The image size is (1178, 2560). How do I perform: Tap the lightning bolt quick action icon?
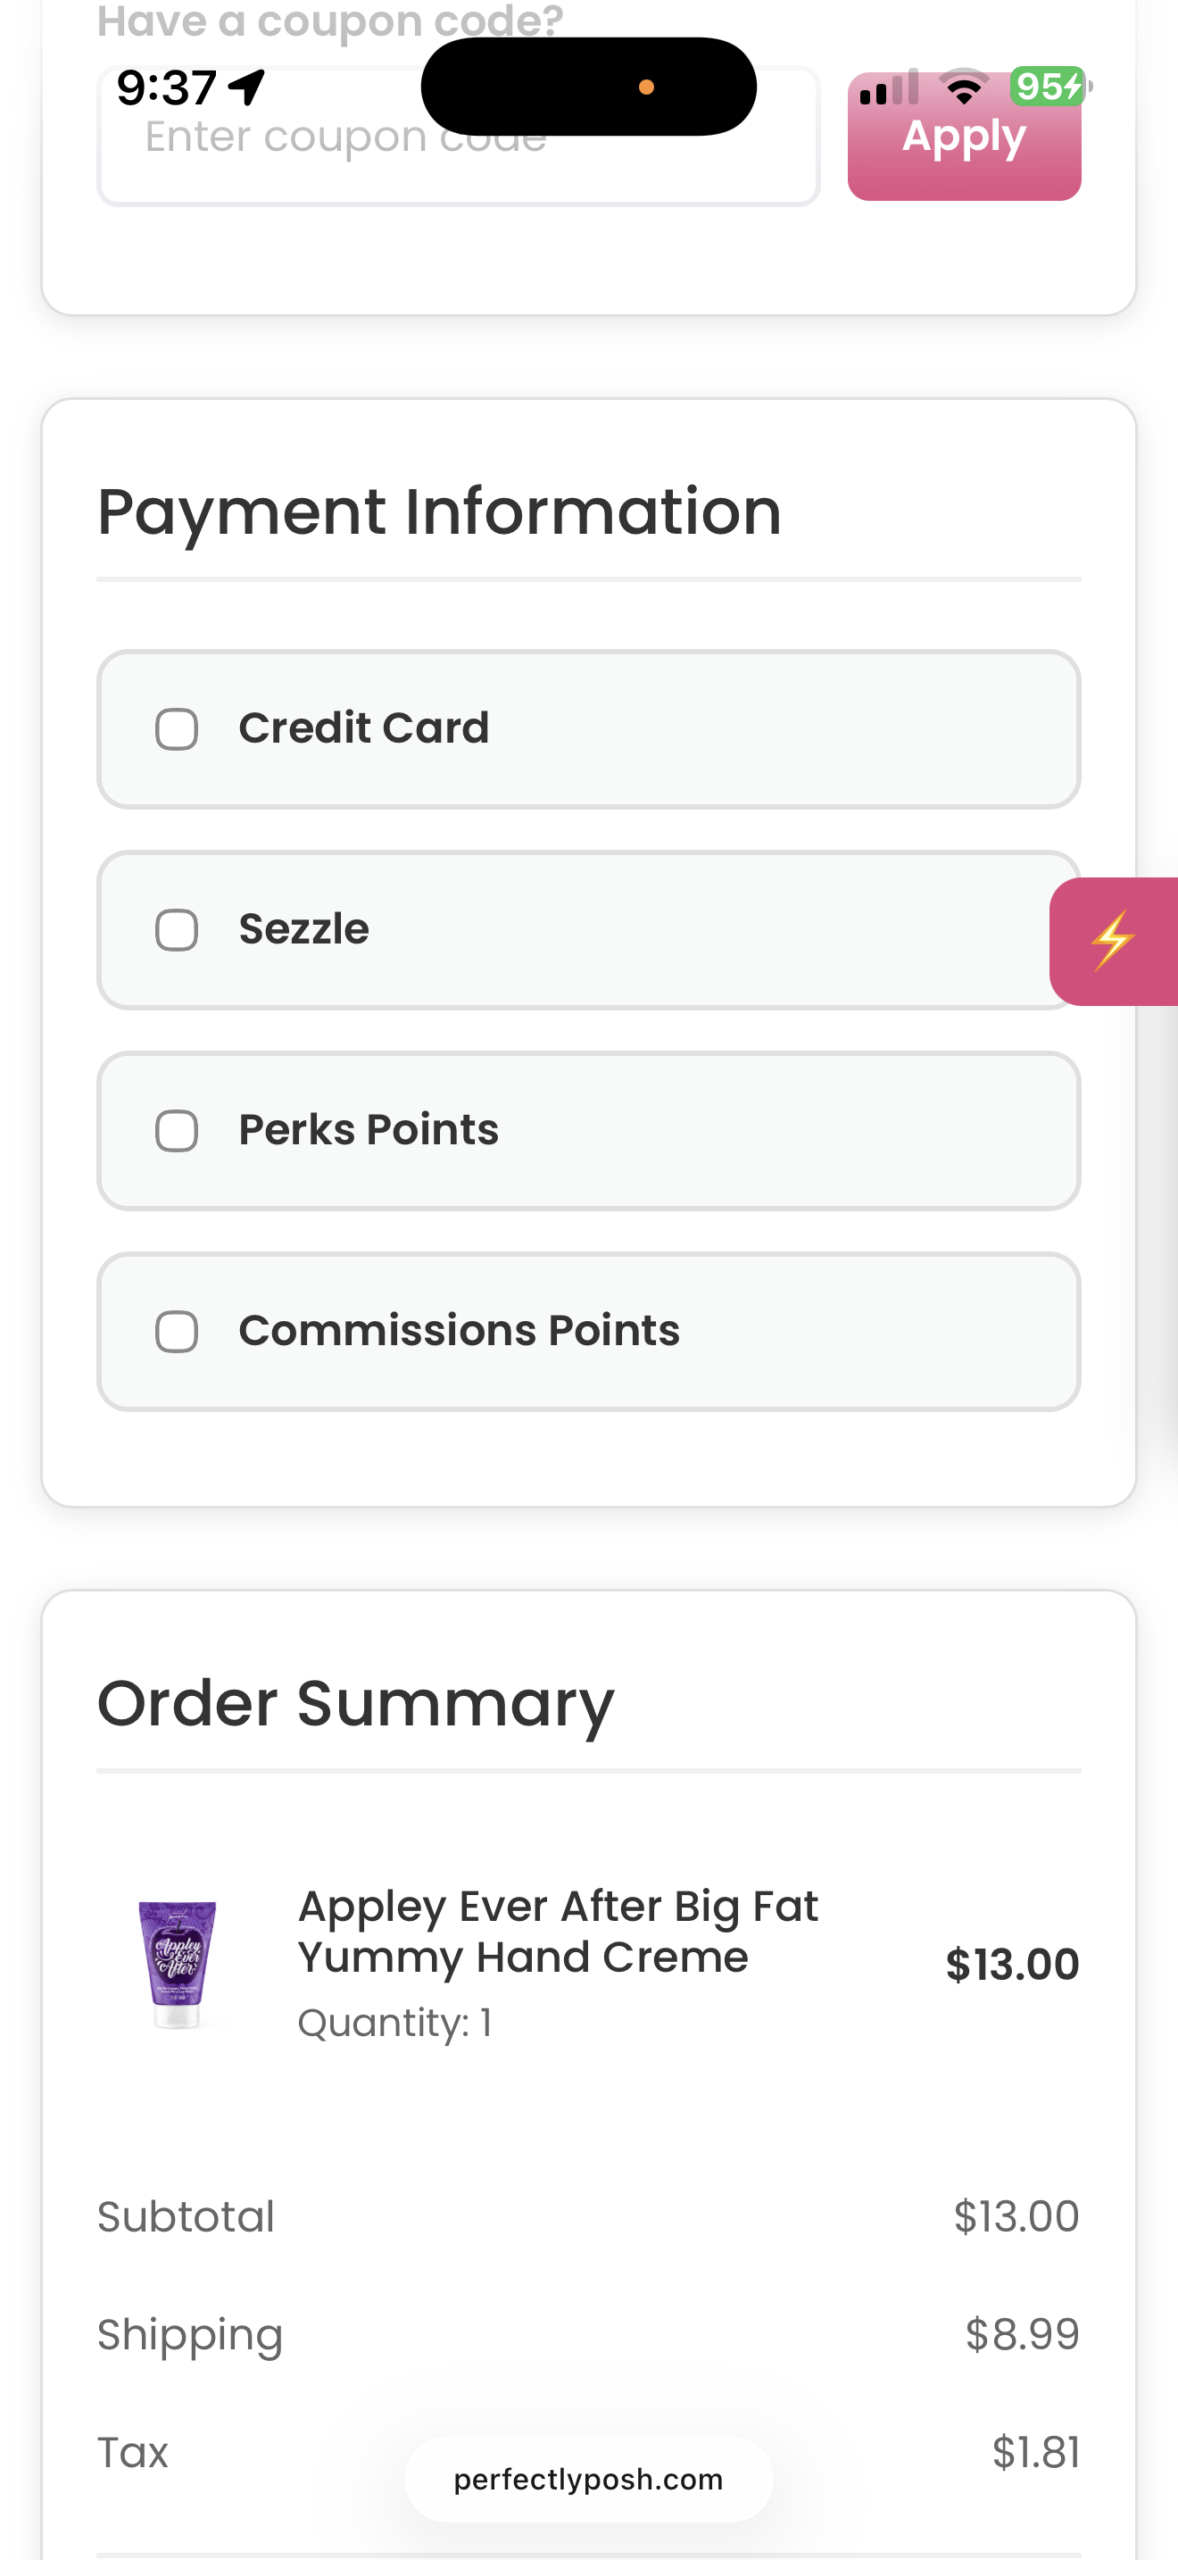[1112, 941]
